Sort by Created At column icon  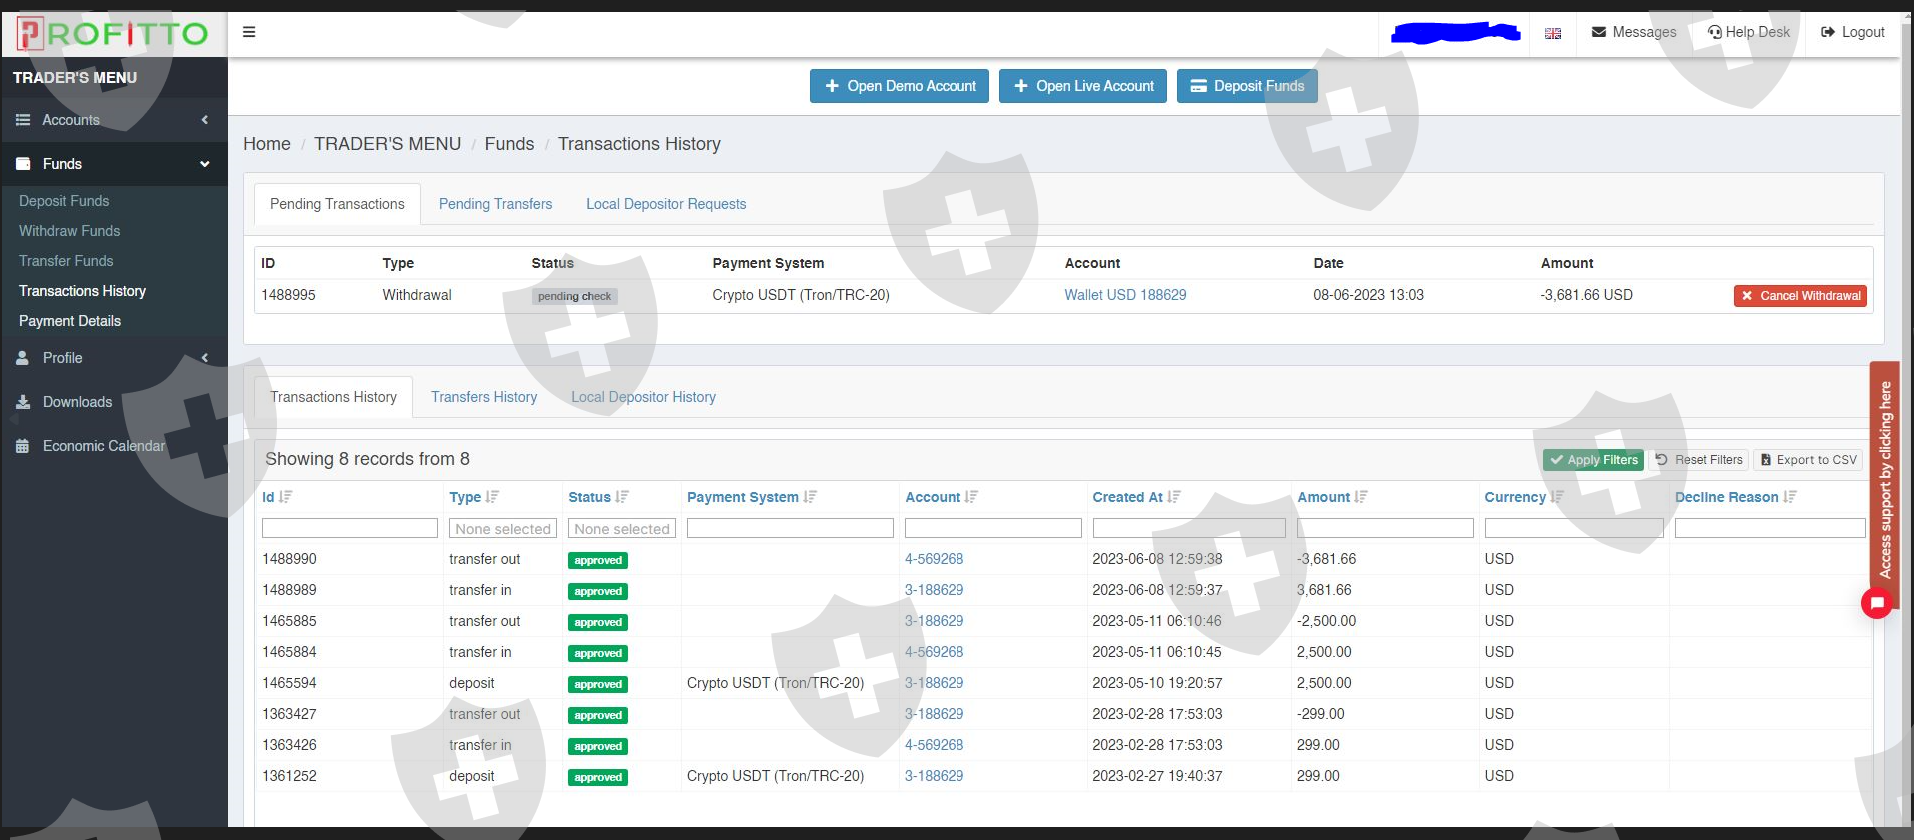pyautogui.click(x=1174, y=497)
